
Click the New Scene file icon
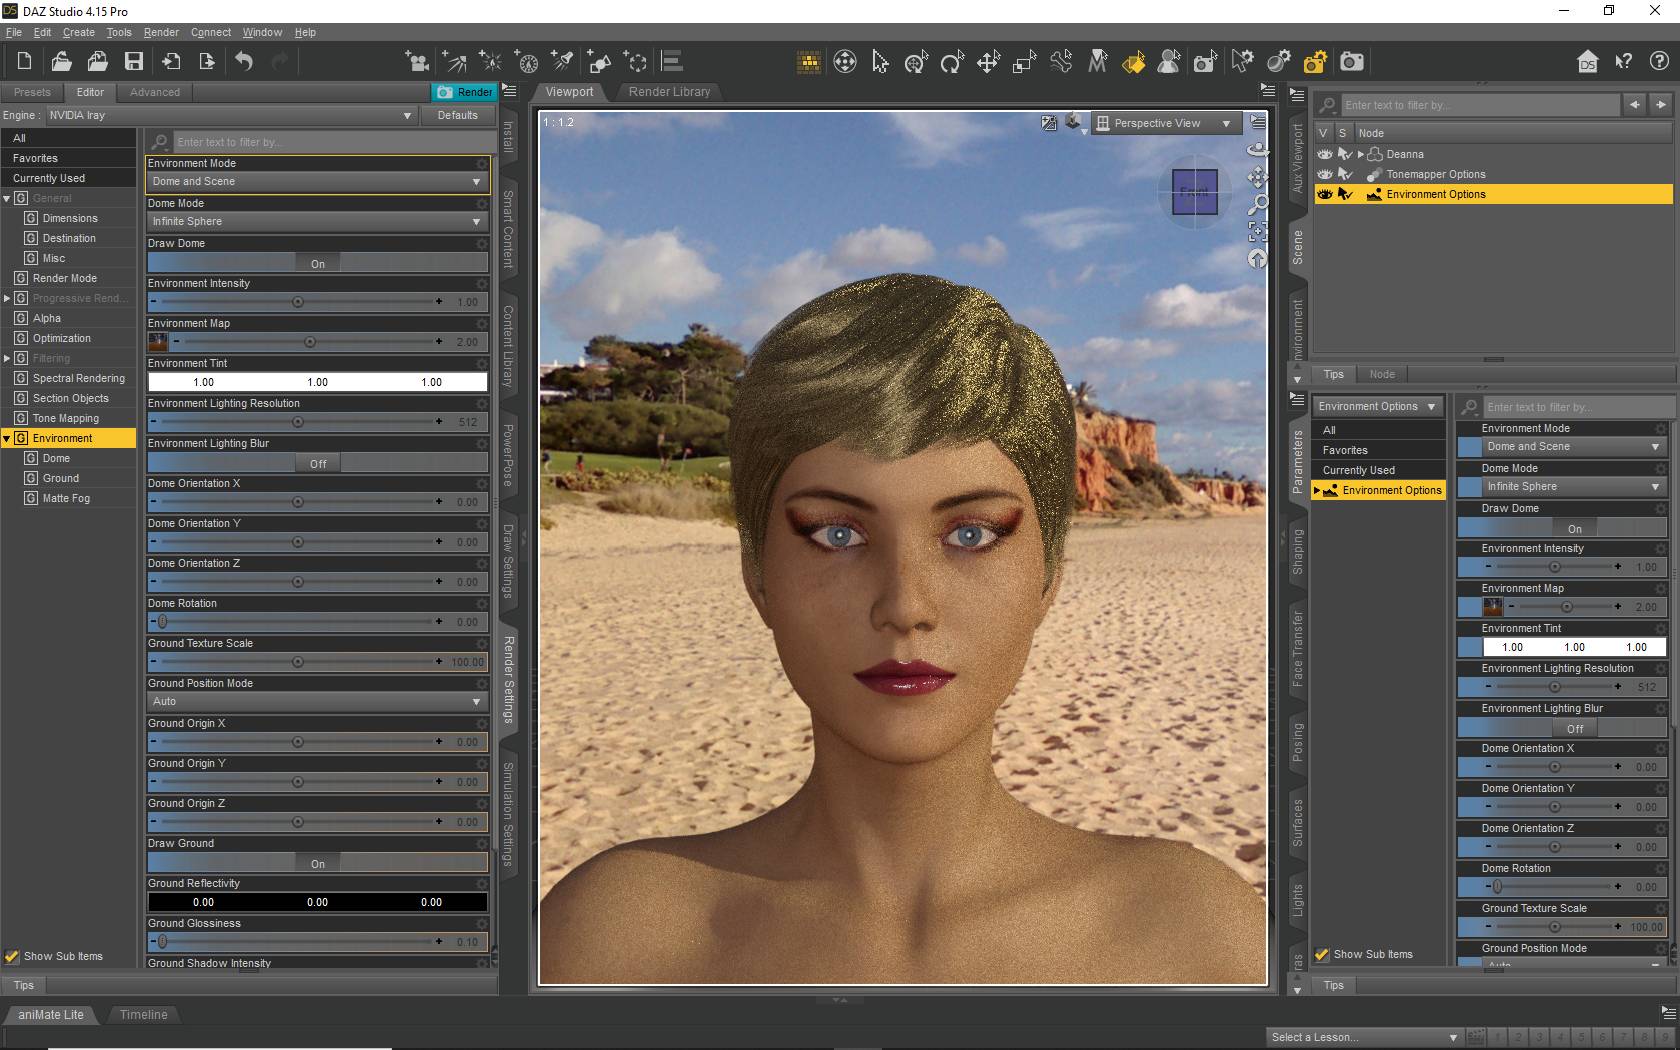(24, 62)
